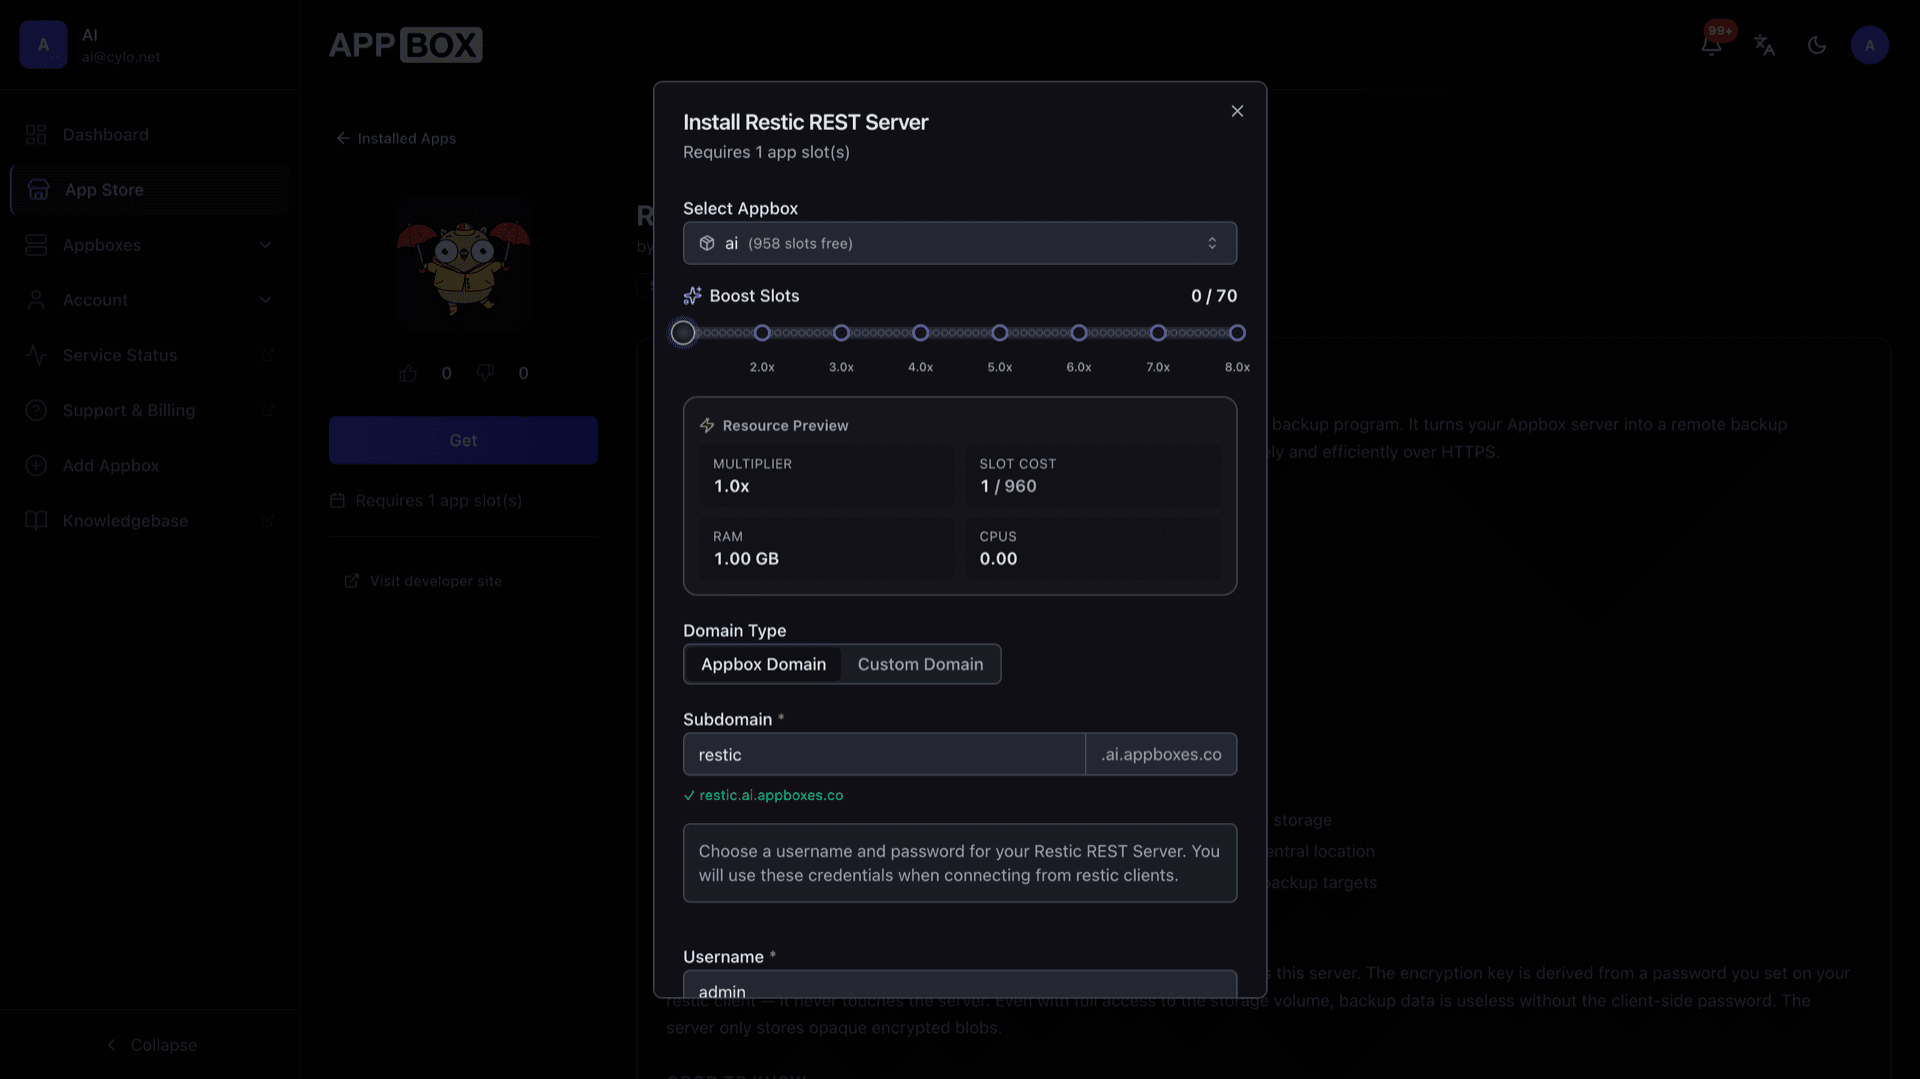Expand the Account sidebar section
Screen dimensions: 1920x1079
tap(149, 300)
